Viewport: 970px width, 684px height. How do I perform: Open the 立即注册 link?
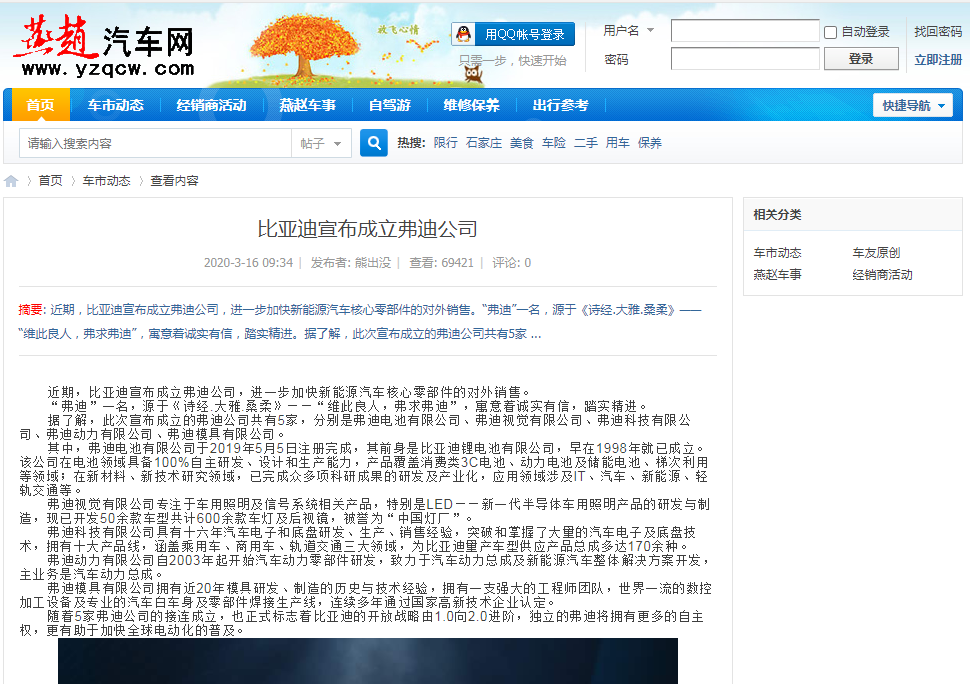[x=938, y=59]
